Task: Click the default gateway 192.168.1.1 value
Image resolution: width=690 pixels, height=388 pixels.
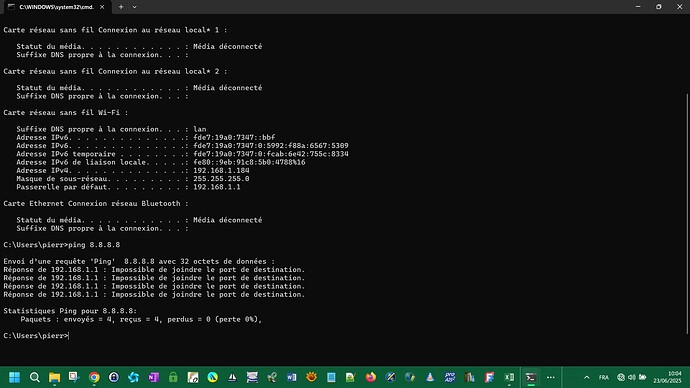Action: [x=217, y=187]
